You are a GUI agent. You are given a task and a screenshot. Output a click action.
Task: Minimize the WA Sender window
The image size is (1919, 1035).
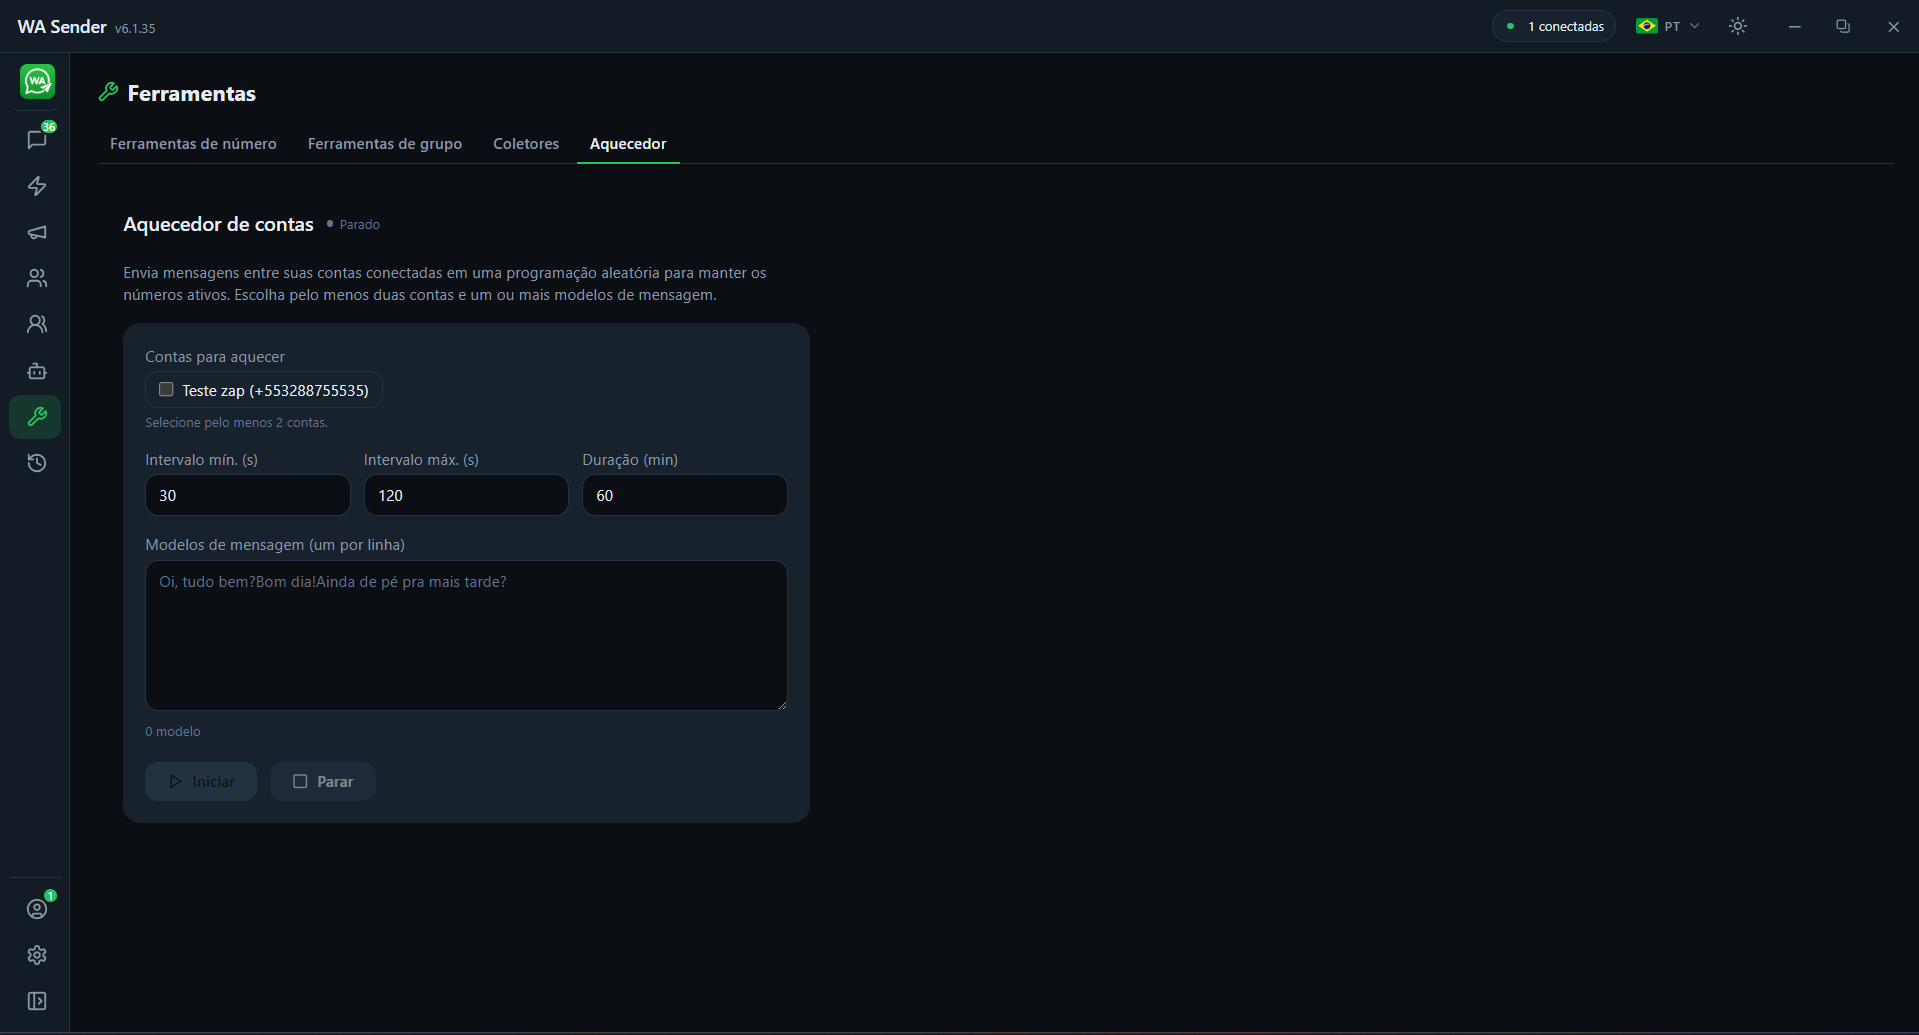click(x=1795, y=27)
